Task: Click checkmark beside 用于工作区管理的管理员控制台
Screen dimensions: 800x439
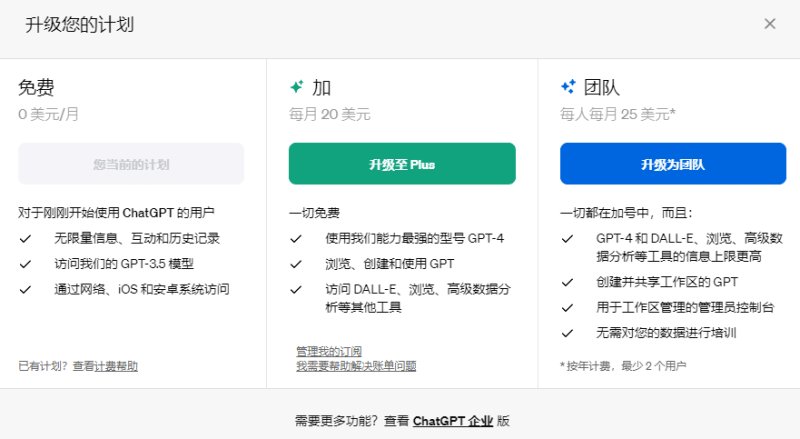Action: point(567,308)
